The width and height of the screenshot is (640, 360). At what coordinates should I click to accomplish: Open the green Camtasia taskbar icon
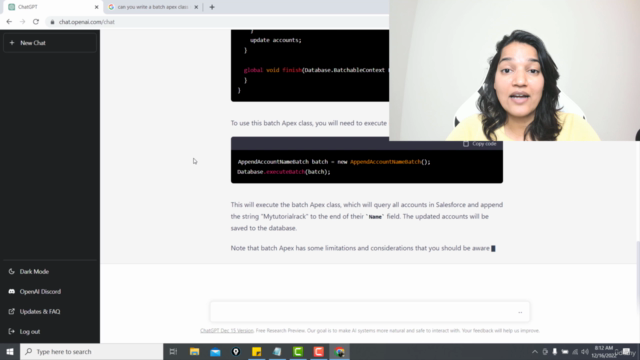[298, 351]
